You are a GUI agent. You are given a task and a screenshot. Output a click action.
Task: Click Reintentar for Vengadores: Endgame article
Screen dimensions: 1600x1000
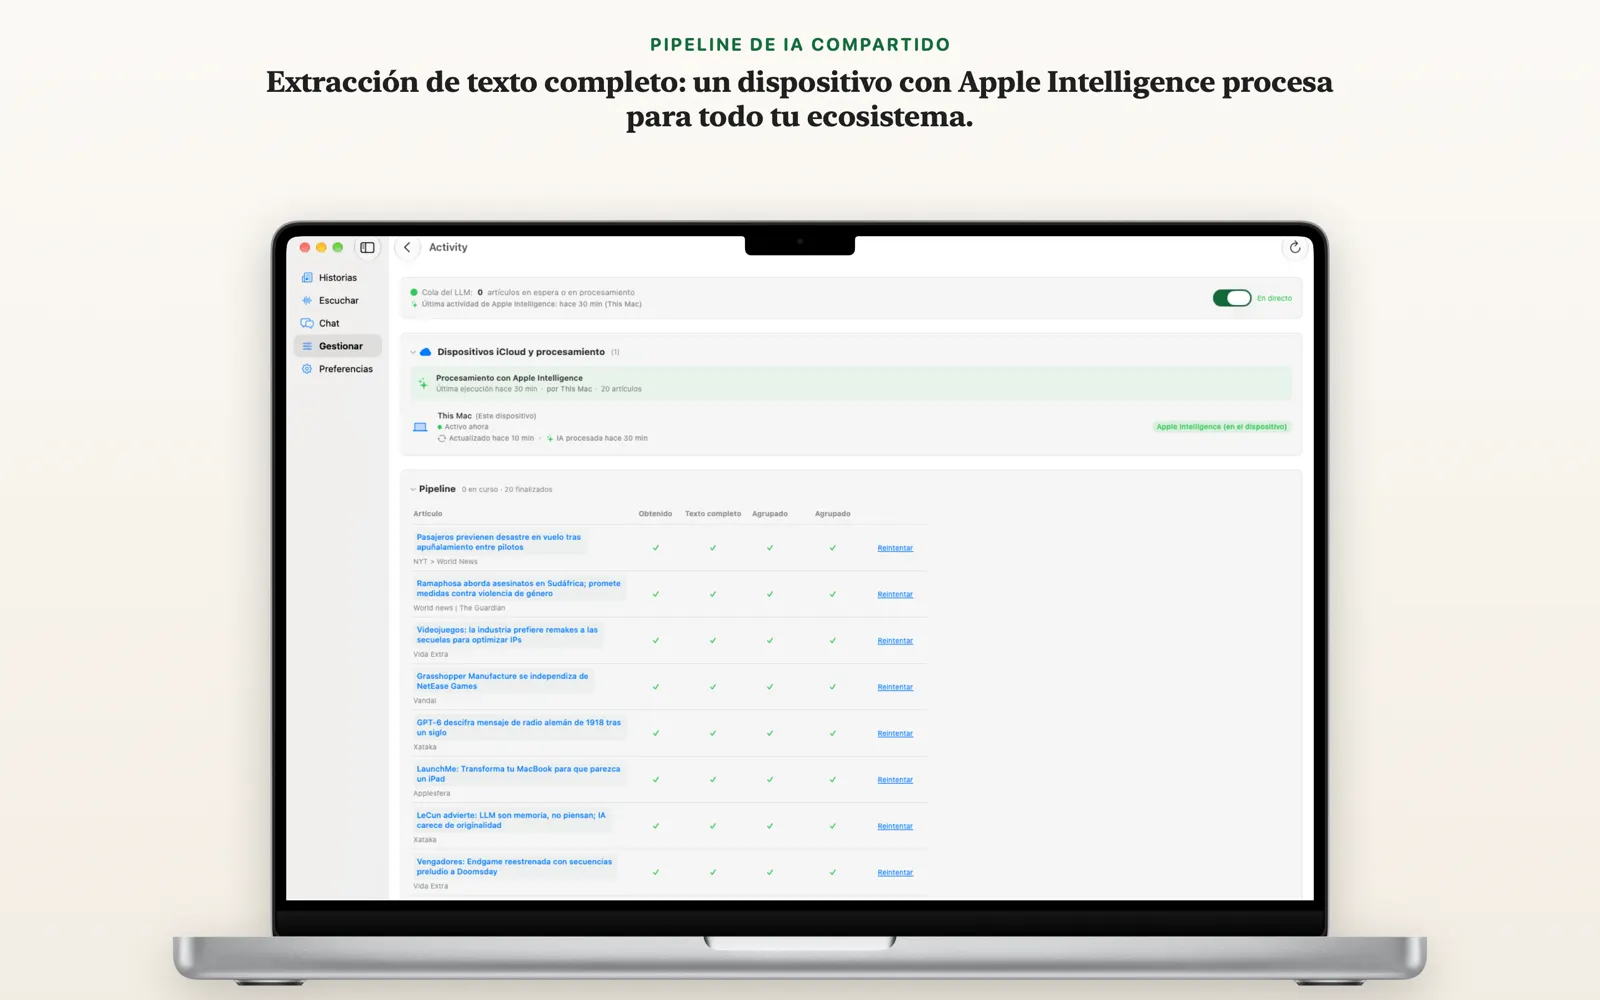pos(895,872)
